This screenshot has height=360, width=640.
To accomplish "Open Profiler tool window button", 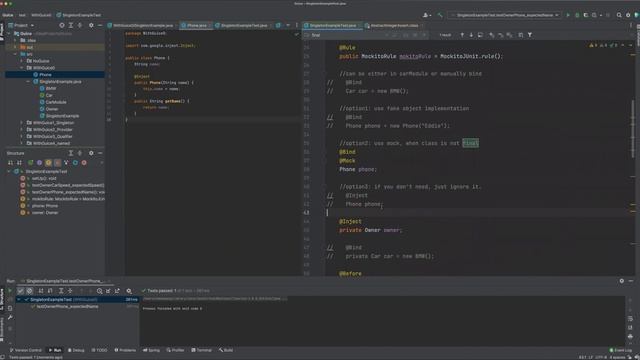I will pyautogui.click(x=175, y=350).
